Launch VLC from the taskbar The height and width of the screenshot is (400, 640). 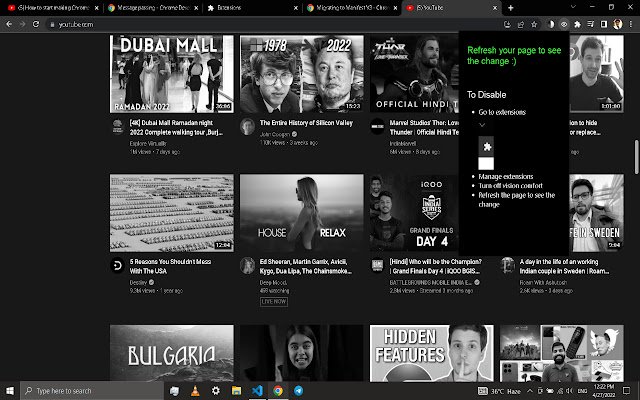point(196,391)
